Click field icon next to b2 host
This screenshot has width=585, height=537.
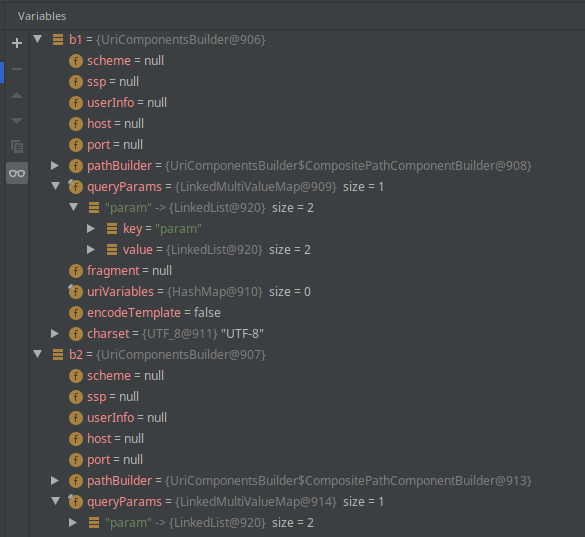(x=76, y=438)
